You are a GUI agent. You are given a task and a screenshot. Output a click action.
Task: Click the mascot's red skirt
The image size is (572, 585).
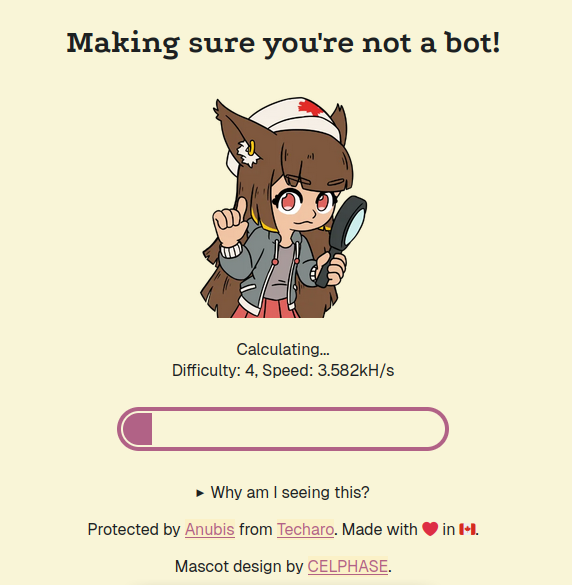(x=266, y=308)
